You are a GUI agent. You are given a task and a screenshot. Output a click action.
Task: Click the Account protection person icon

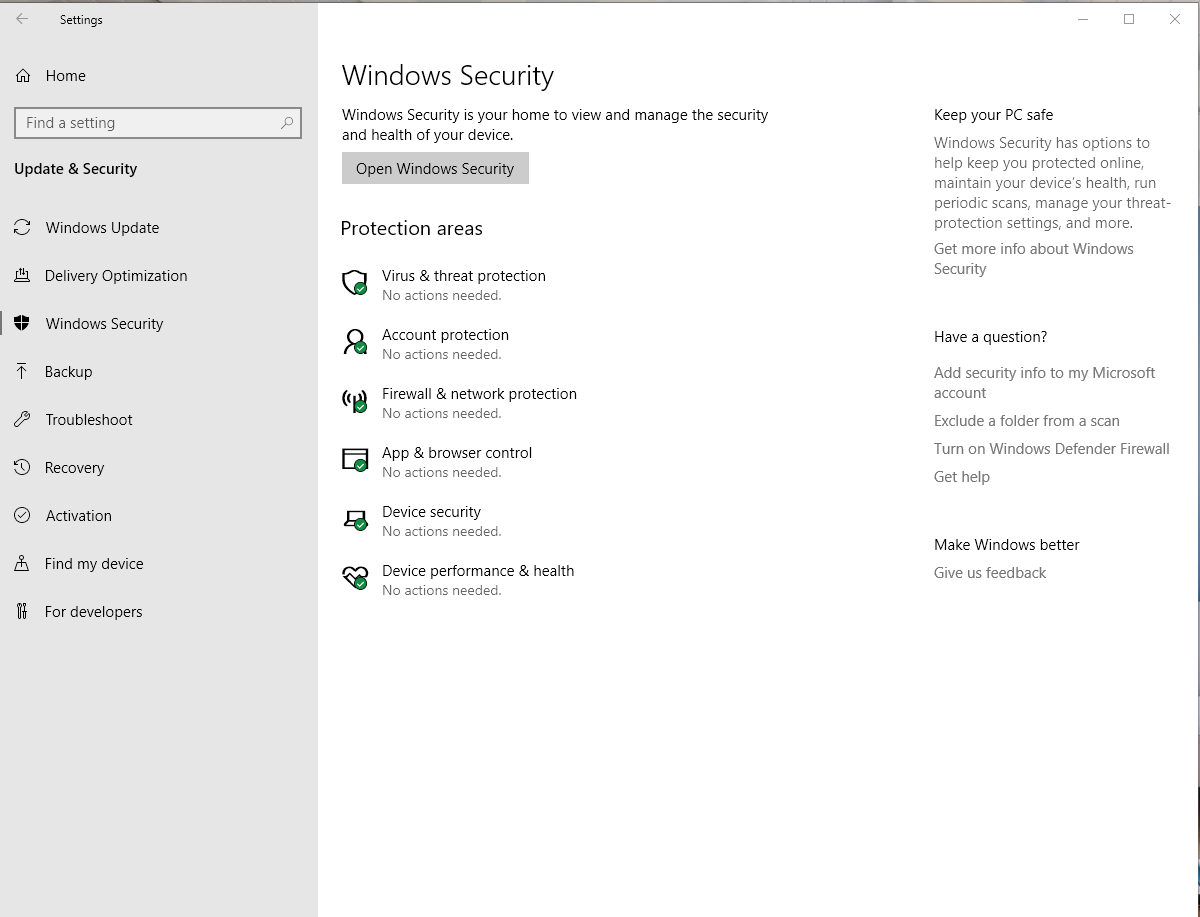pos(355,342)
